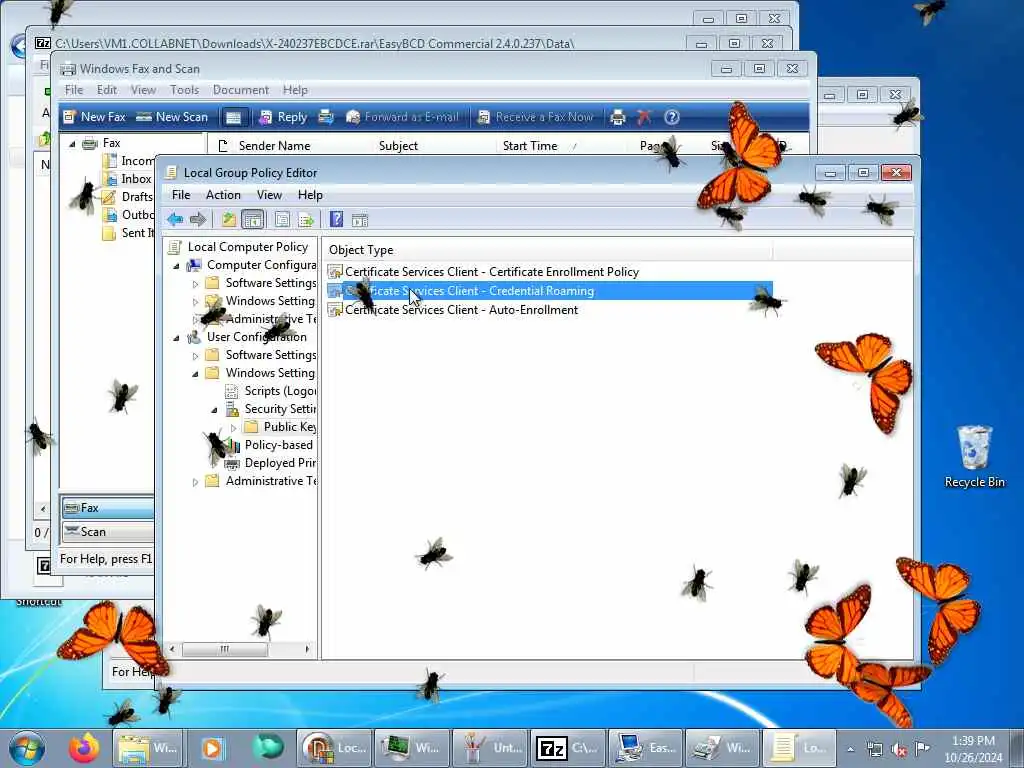The image size is (1024, 768).
Task: Select Certificate Services Client Auto-Enrollment row
Action: tap(461, 310)
